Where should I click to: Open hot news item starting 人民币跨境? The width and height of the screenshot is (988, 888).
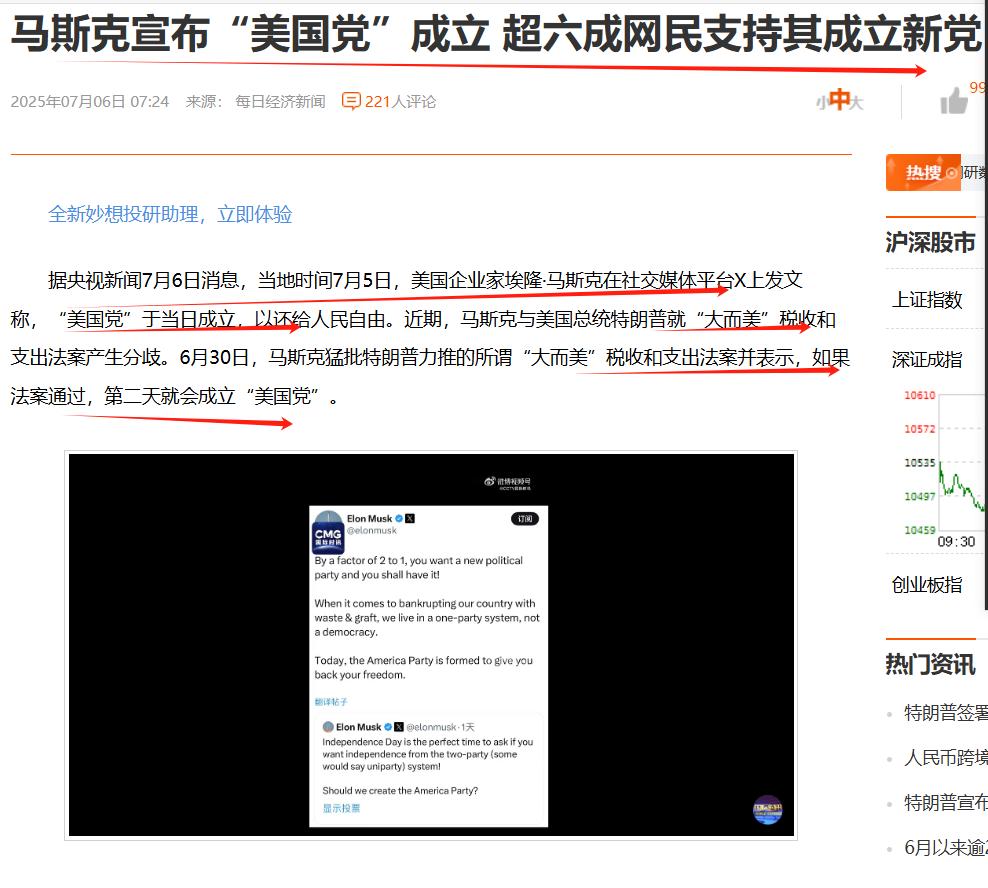945,758
